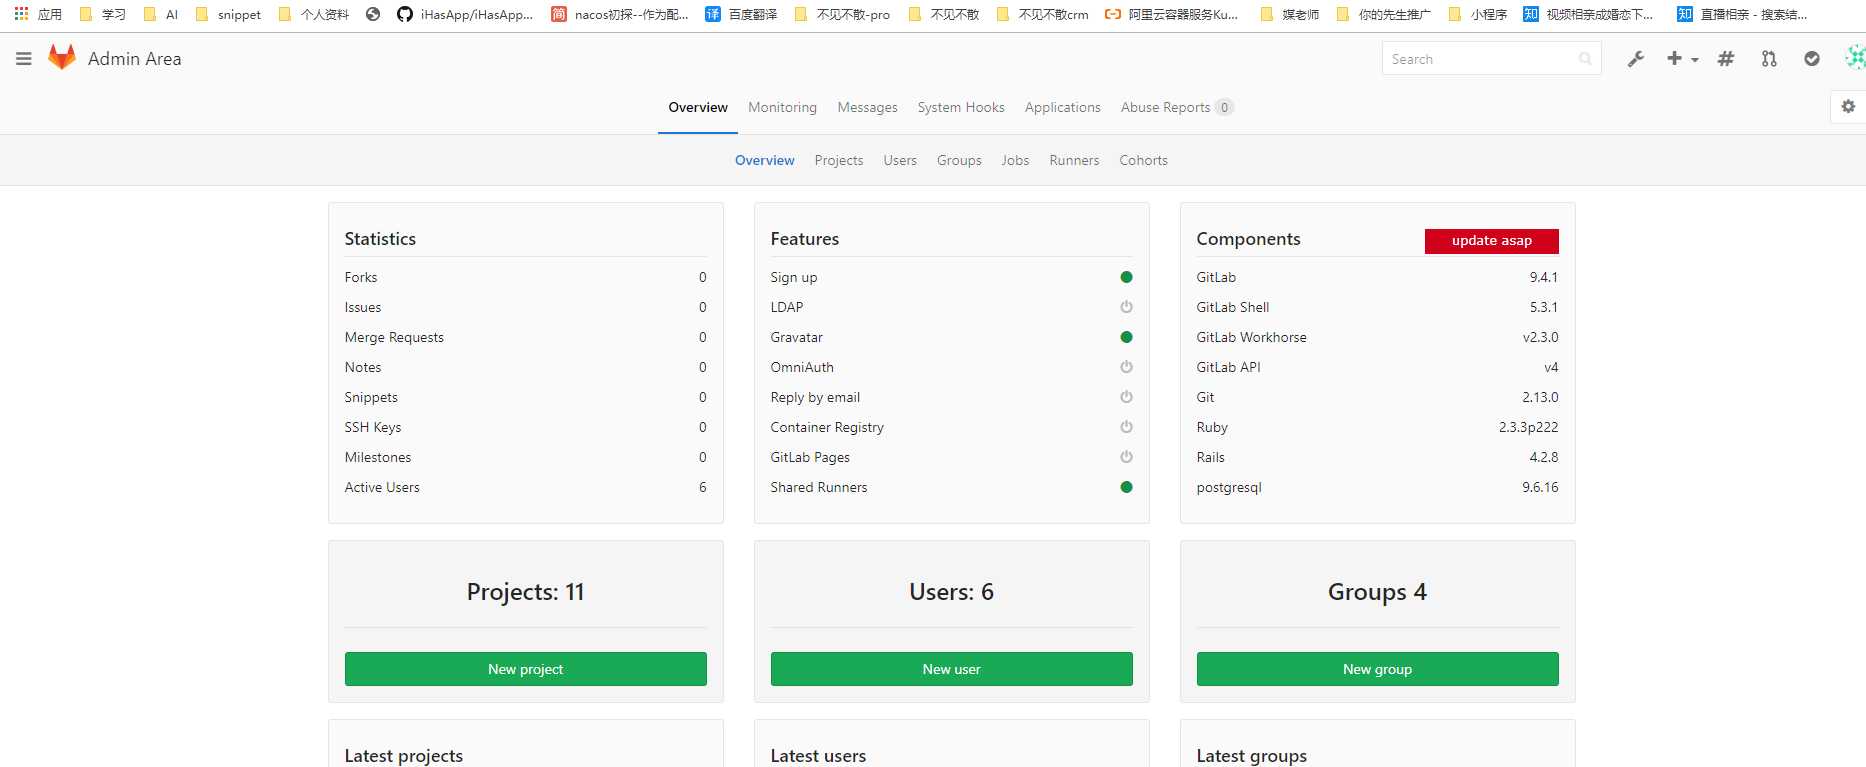Click the Rails version 4.2.8

pyautogui.click(x=1543, y=457)
